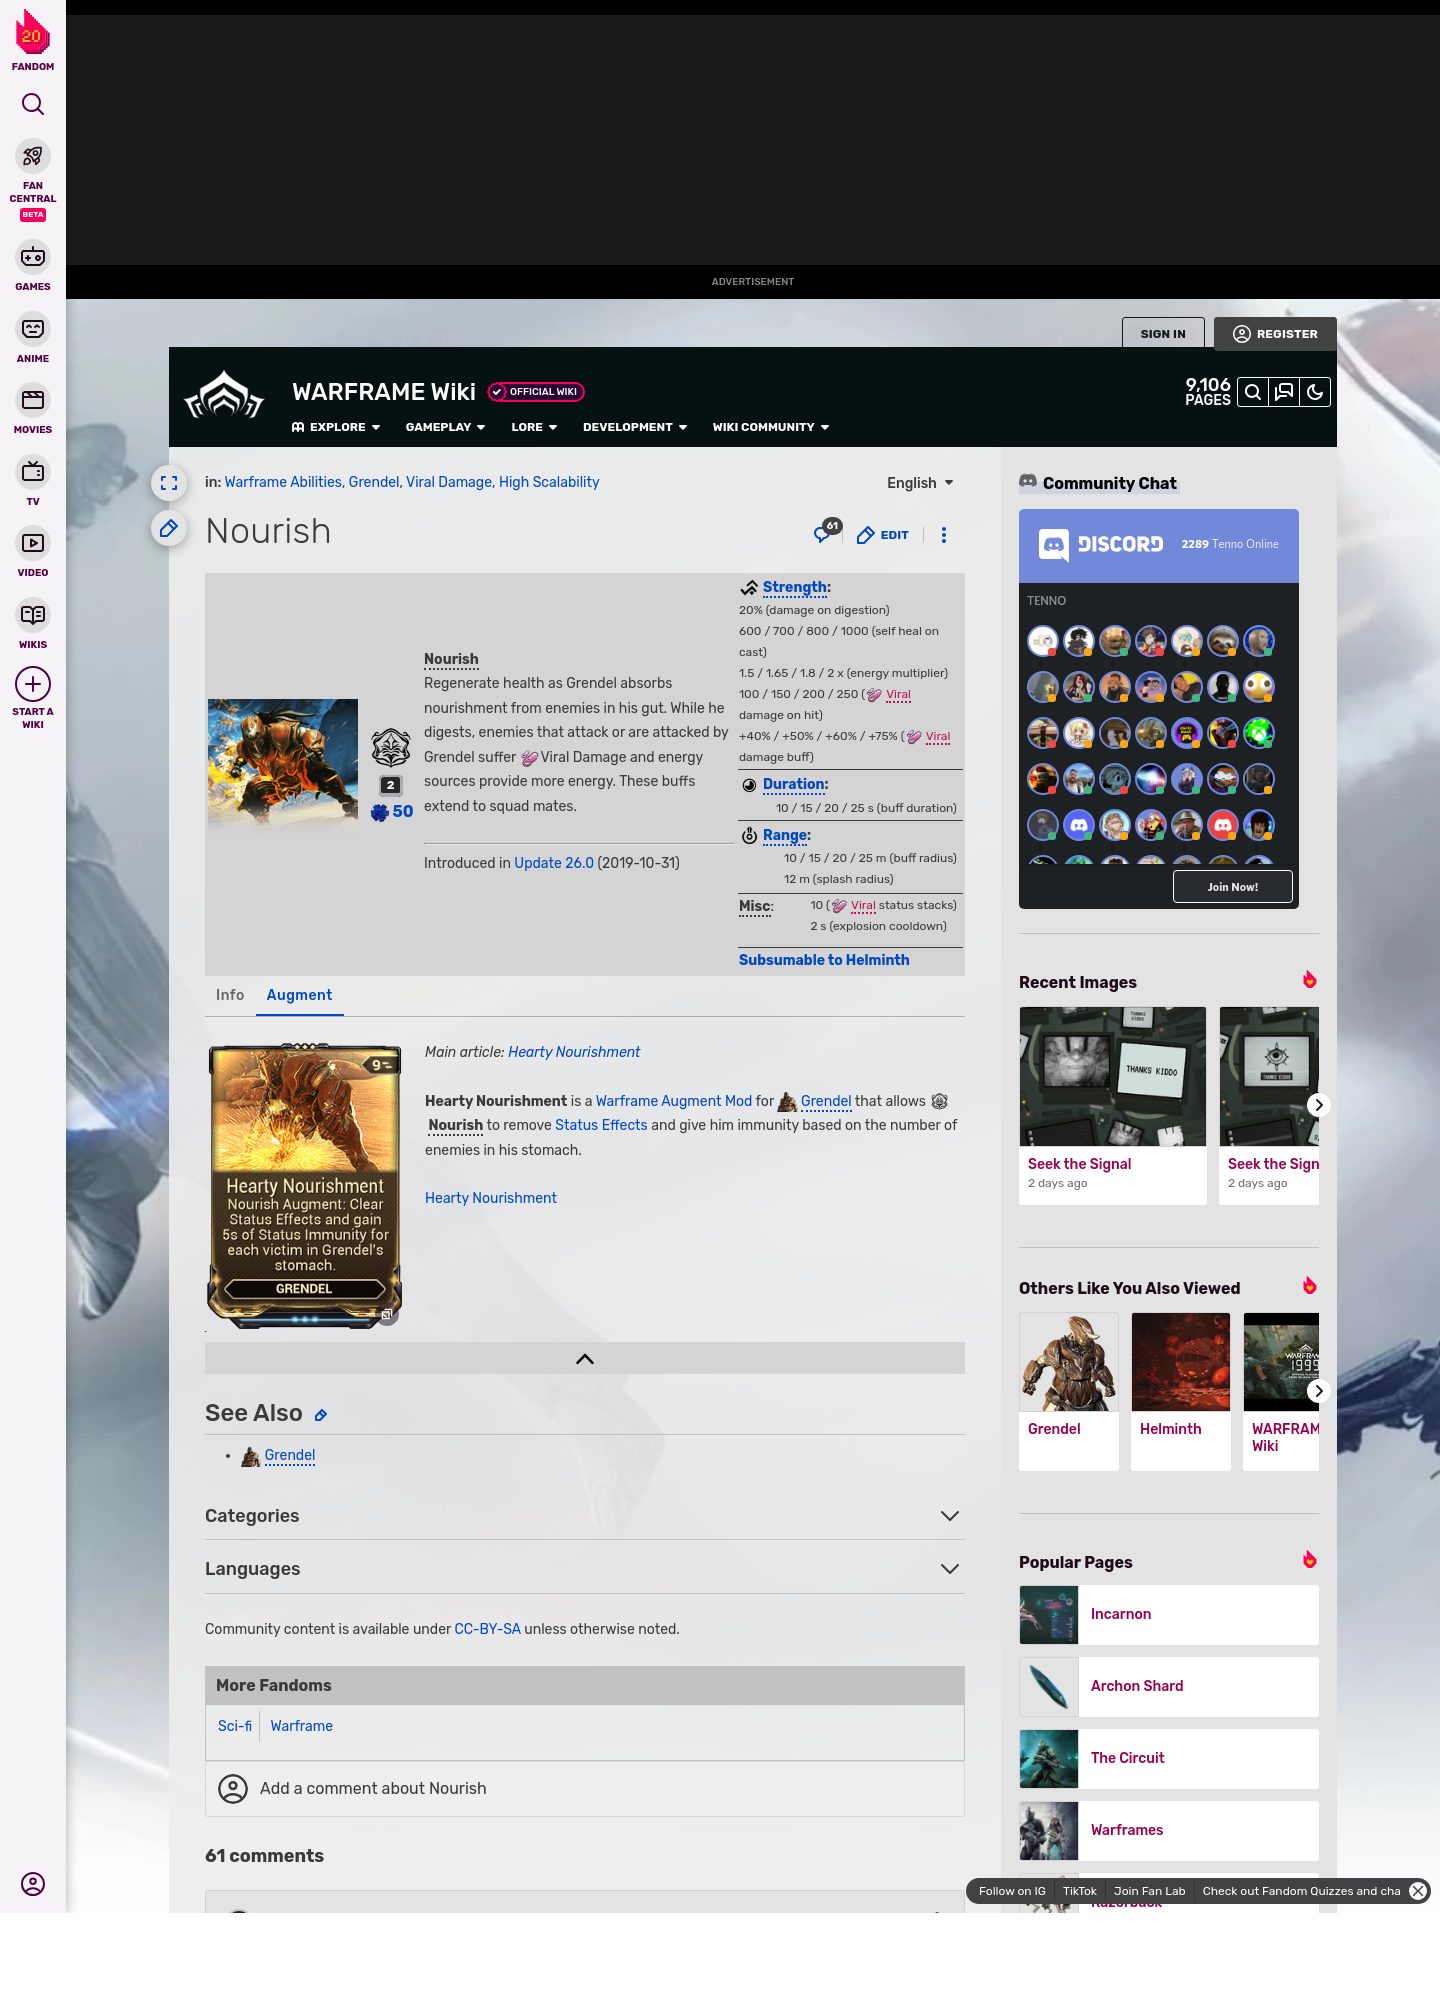Open Fan Central rocket icon

pos(33,156)
